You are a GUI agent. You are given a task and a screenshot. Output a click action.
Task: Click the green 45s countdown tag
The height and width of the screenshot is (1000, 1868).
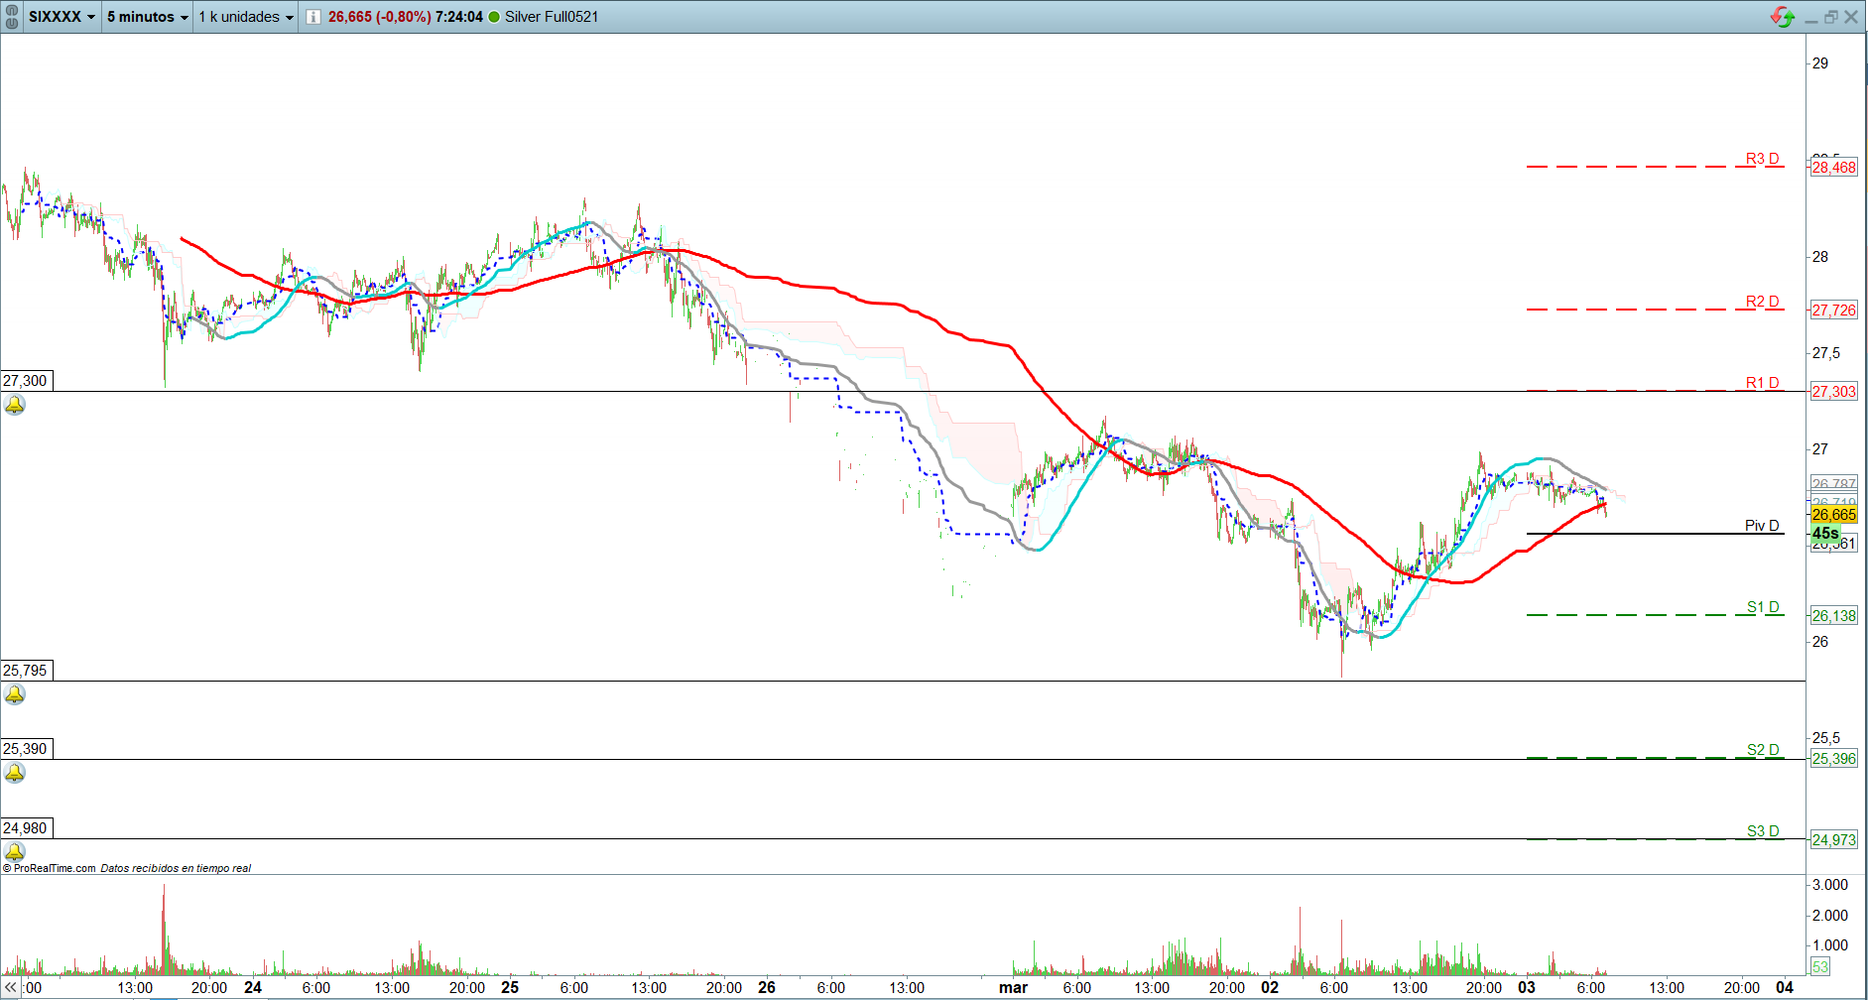[1826, 534]
